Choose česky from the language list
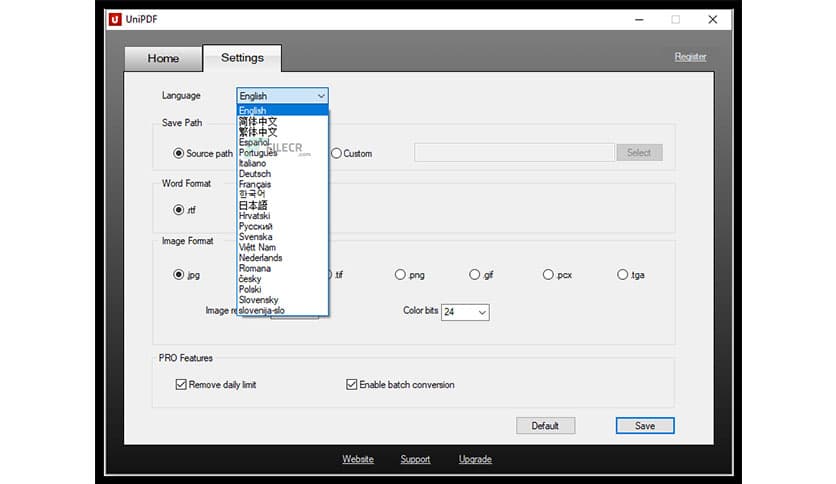This screenshot has width=836, height=484. tap(283, 279)
